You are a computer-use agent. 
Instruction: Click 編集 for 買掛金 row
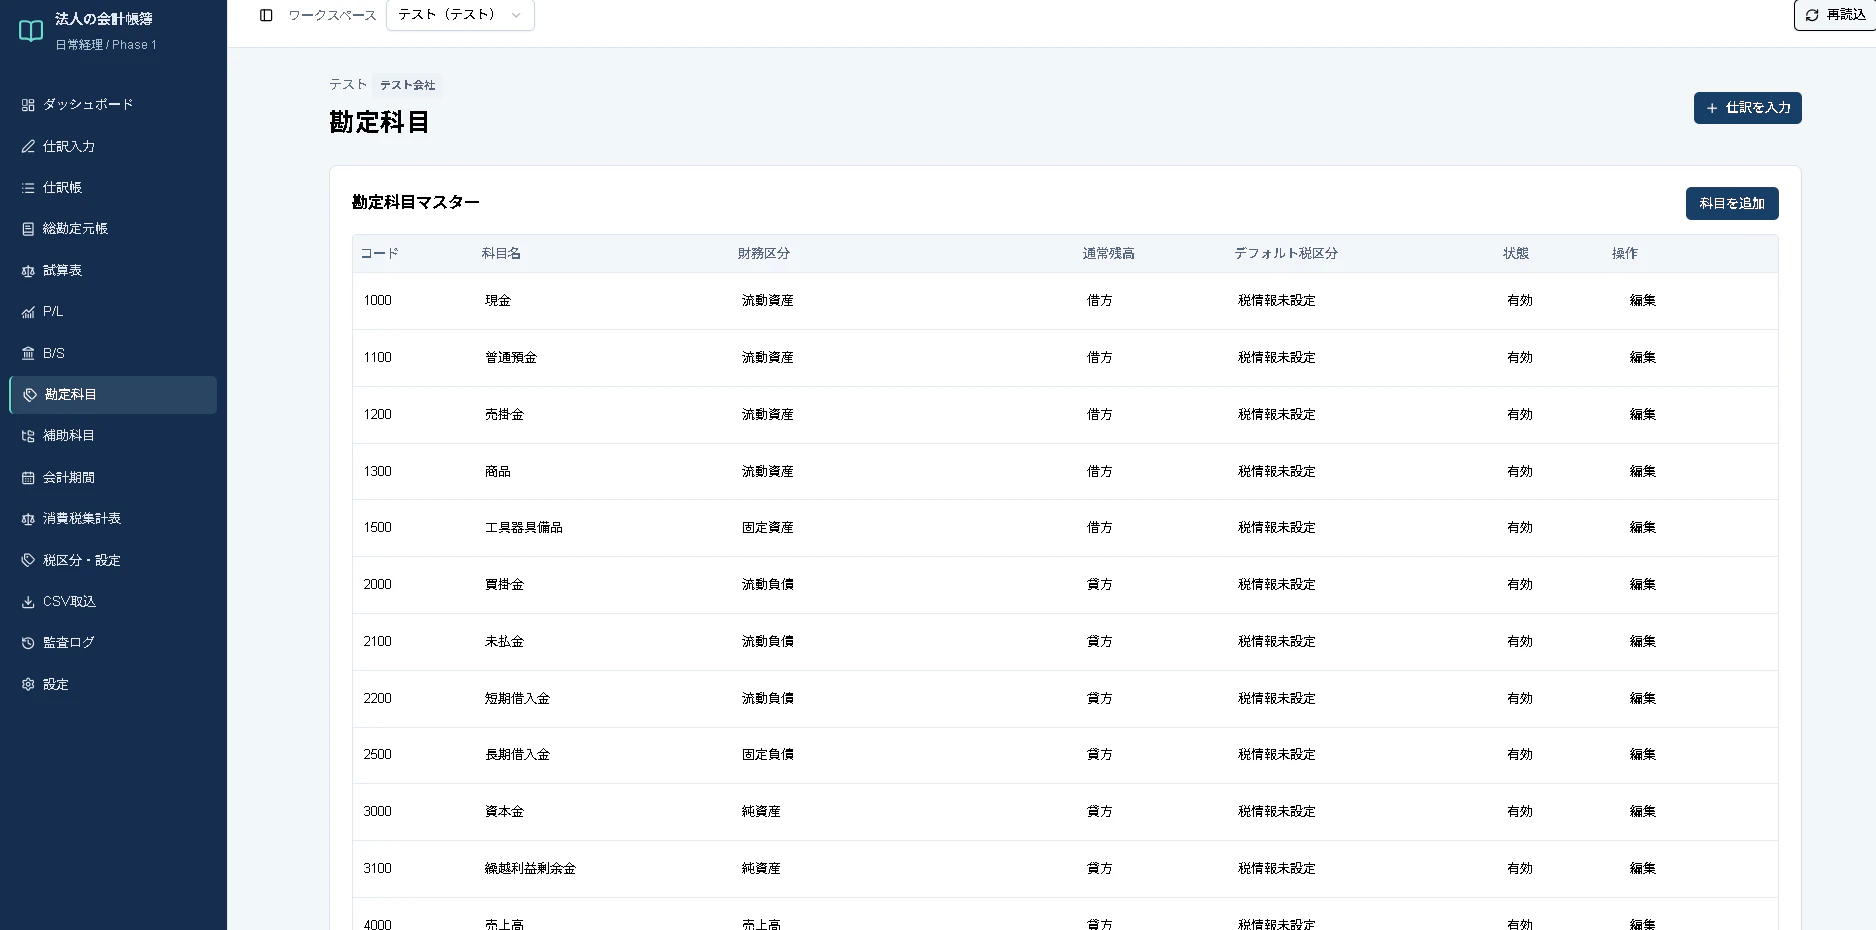(1642, 585)
